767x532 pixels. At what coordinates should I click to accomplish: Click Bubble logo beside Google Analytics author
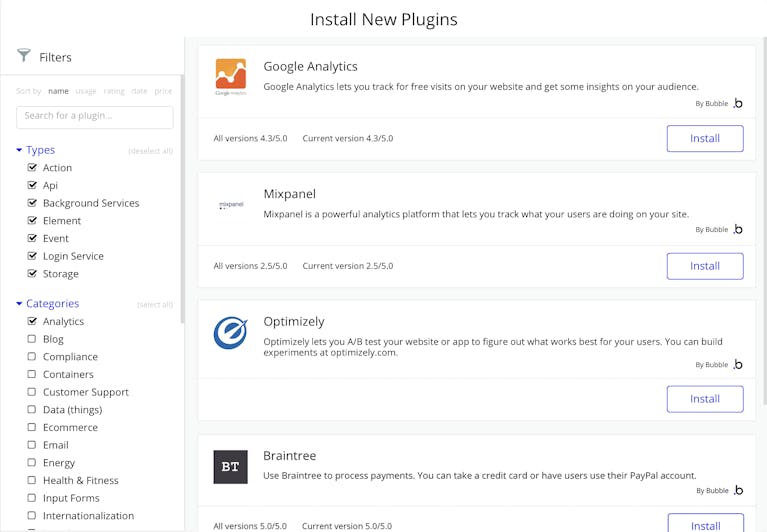click(x=738, y=103)
